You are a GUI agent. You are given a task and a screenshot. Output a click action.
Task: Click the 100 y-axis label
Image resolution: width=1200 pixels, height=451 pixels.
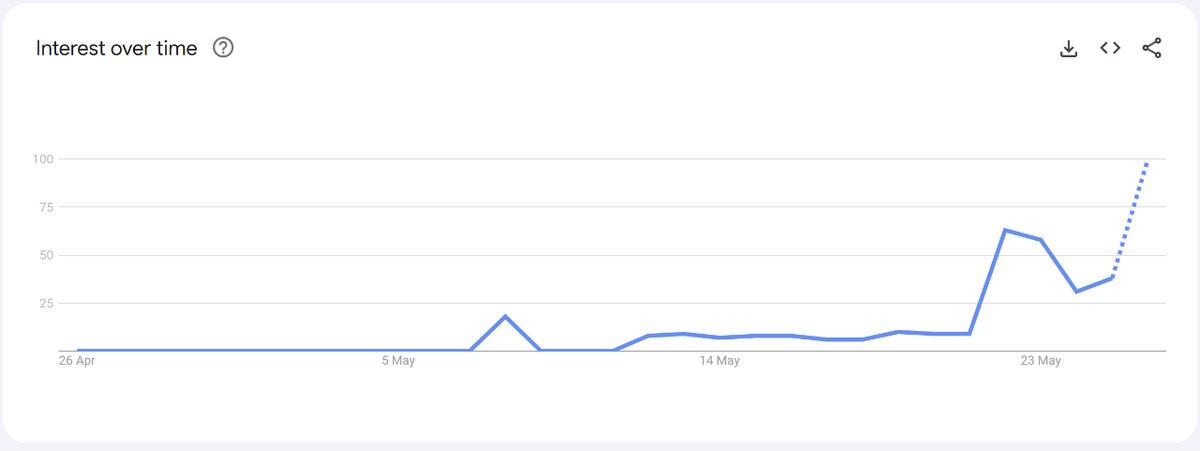coord(41,159)
